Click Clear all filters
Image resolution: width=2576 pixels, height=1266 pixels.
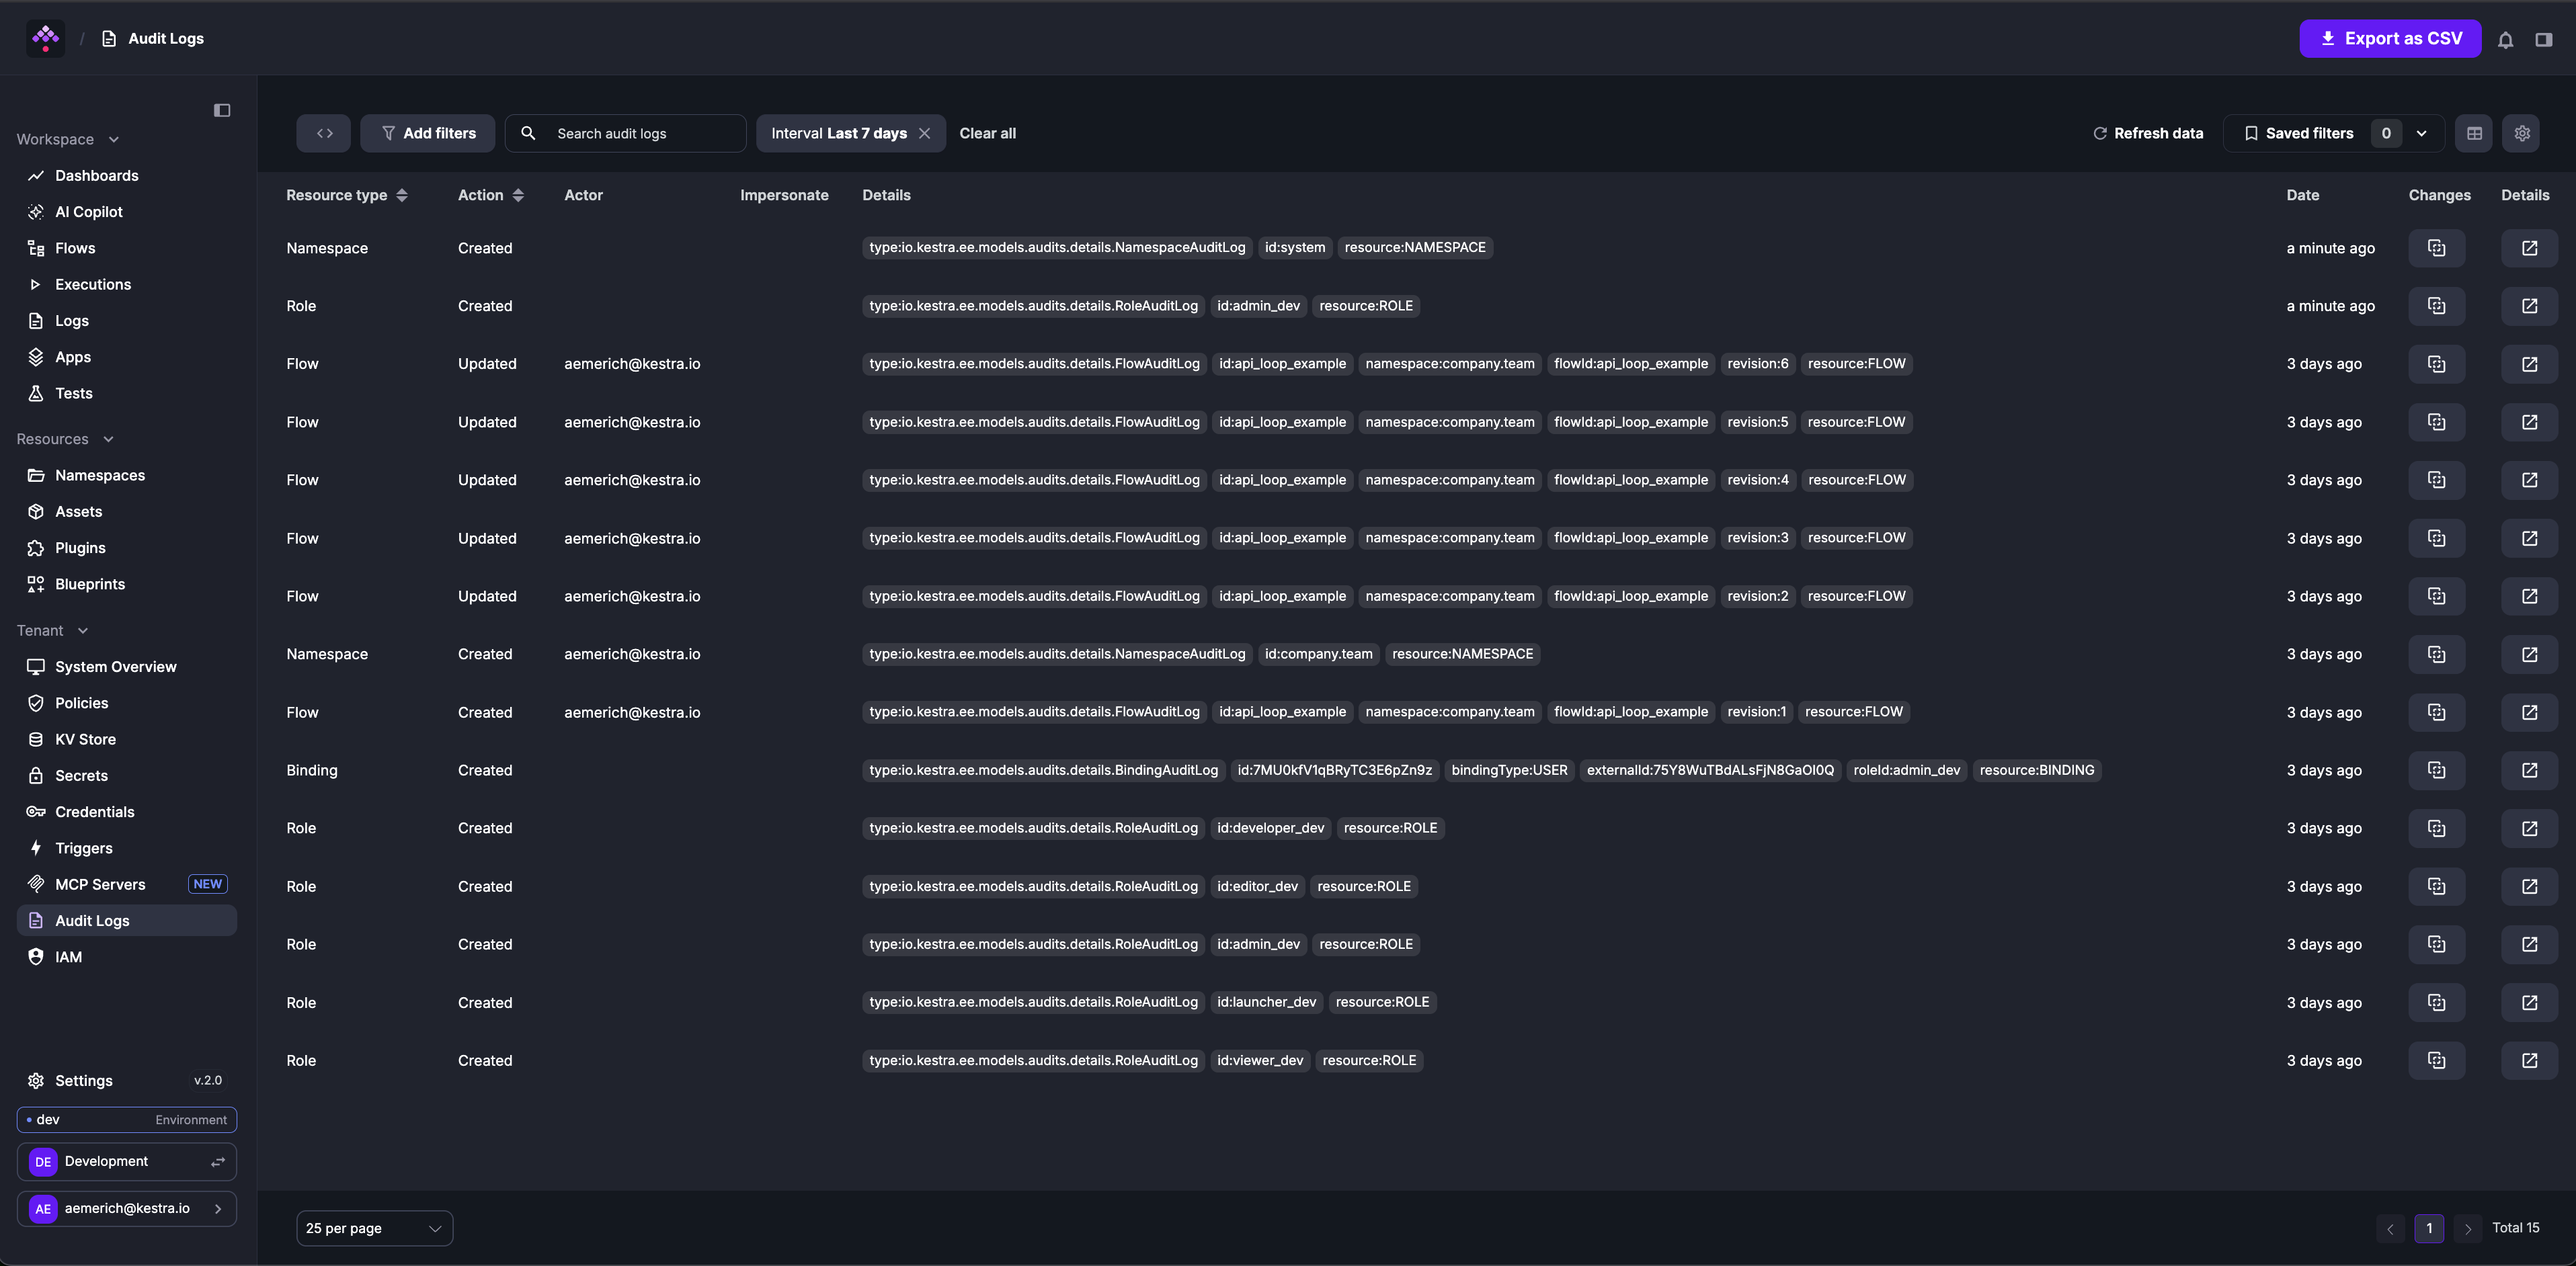click(987, 133)
